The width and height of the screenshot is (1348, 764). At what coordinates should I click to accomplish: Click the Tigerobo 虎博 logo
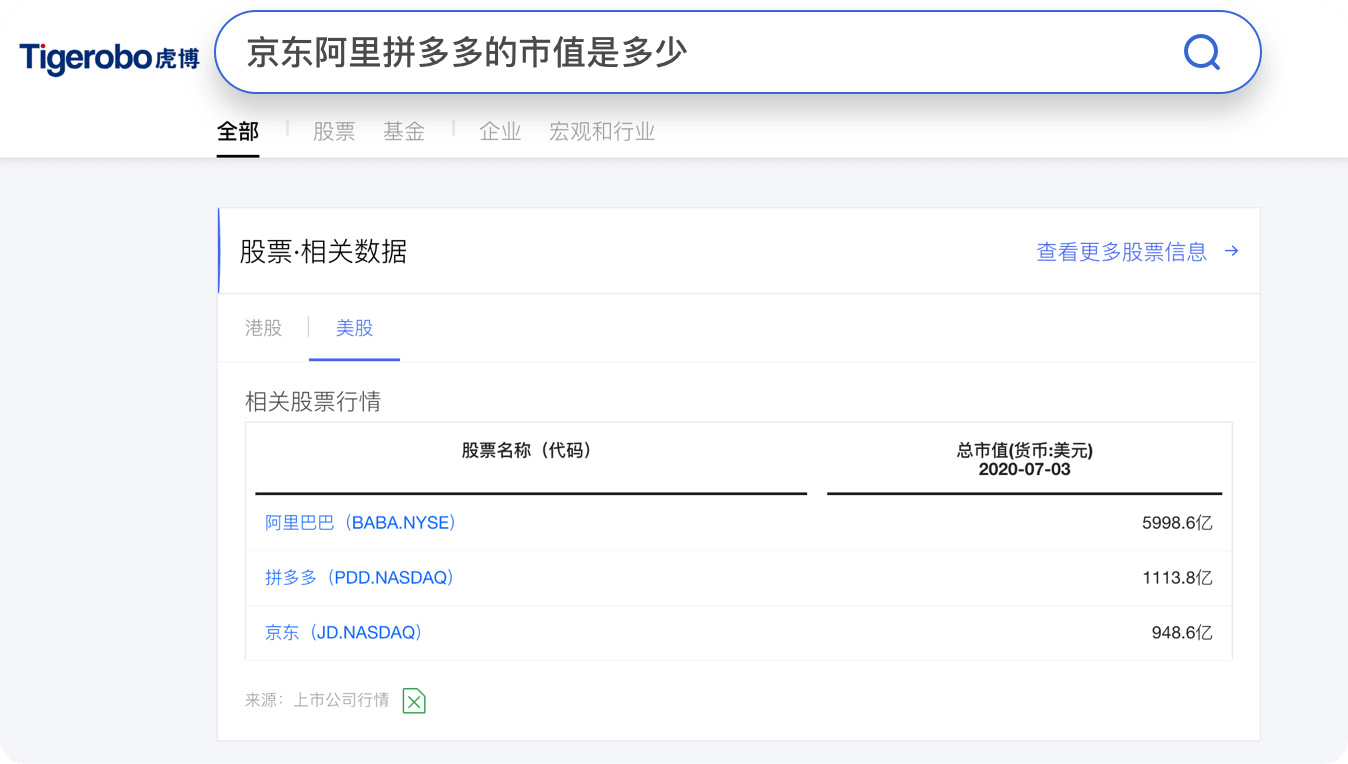tap(108, 58)
